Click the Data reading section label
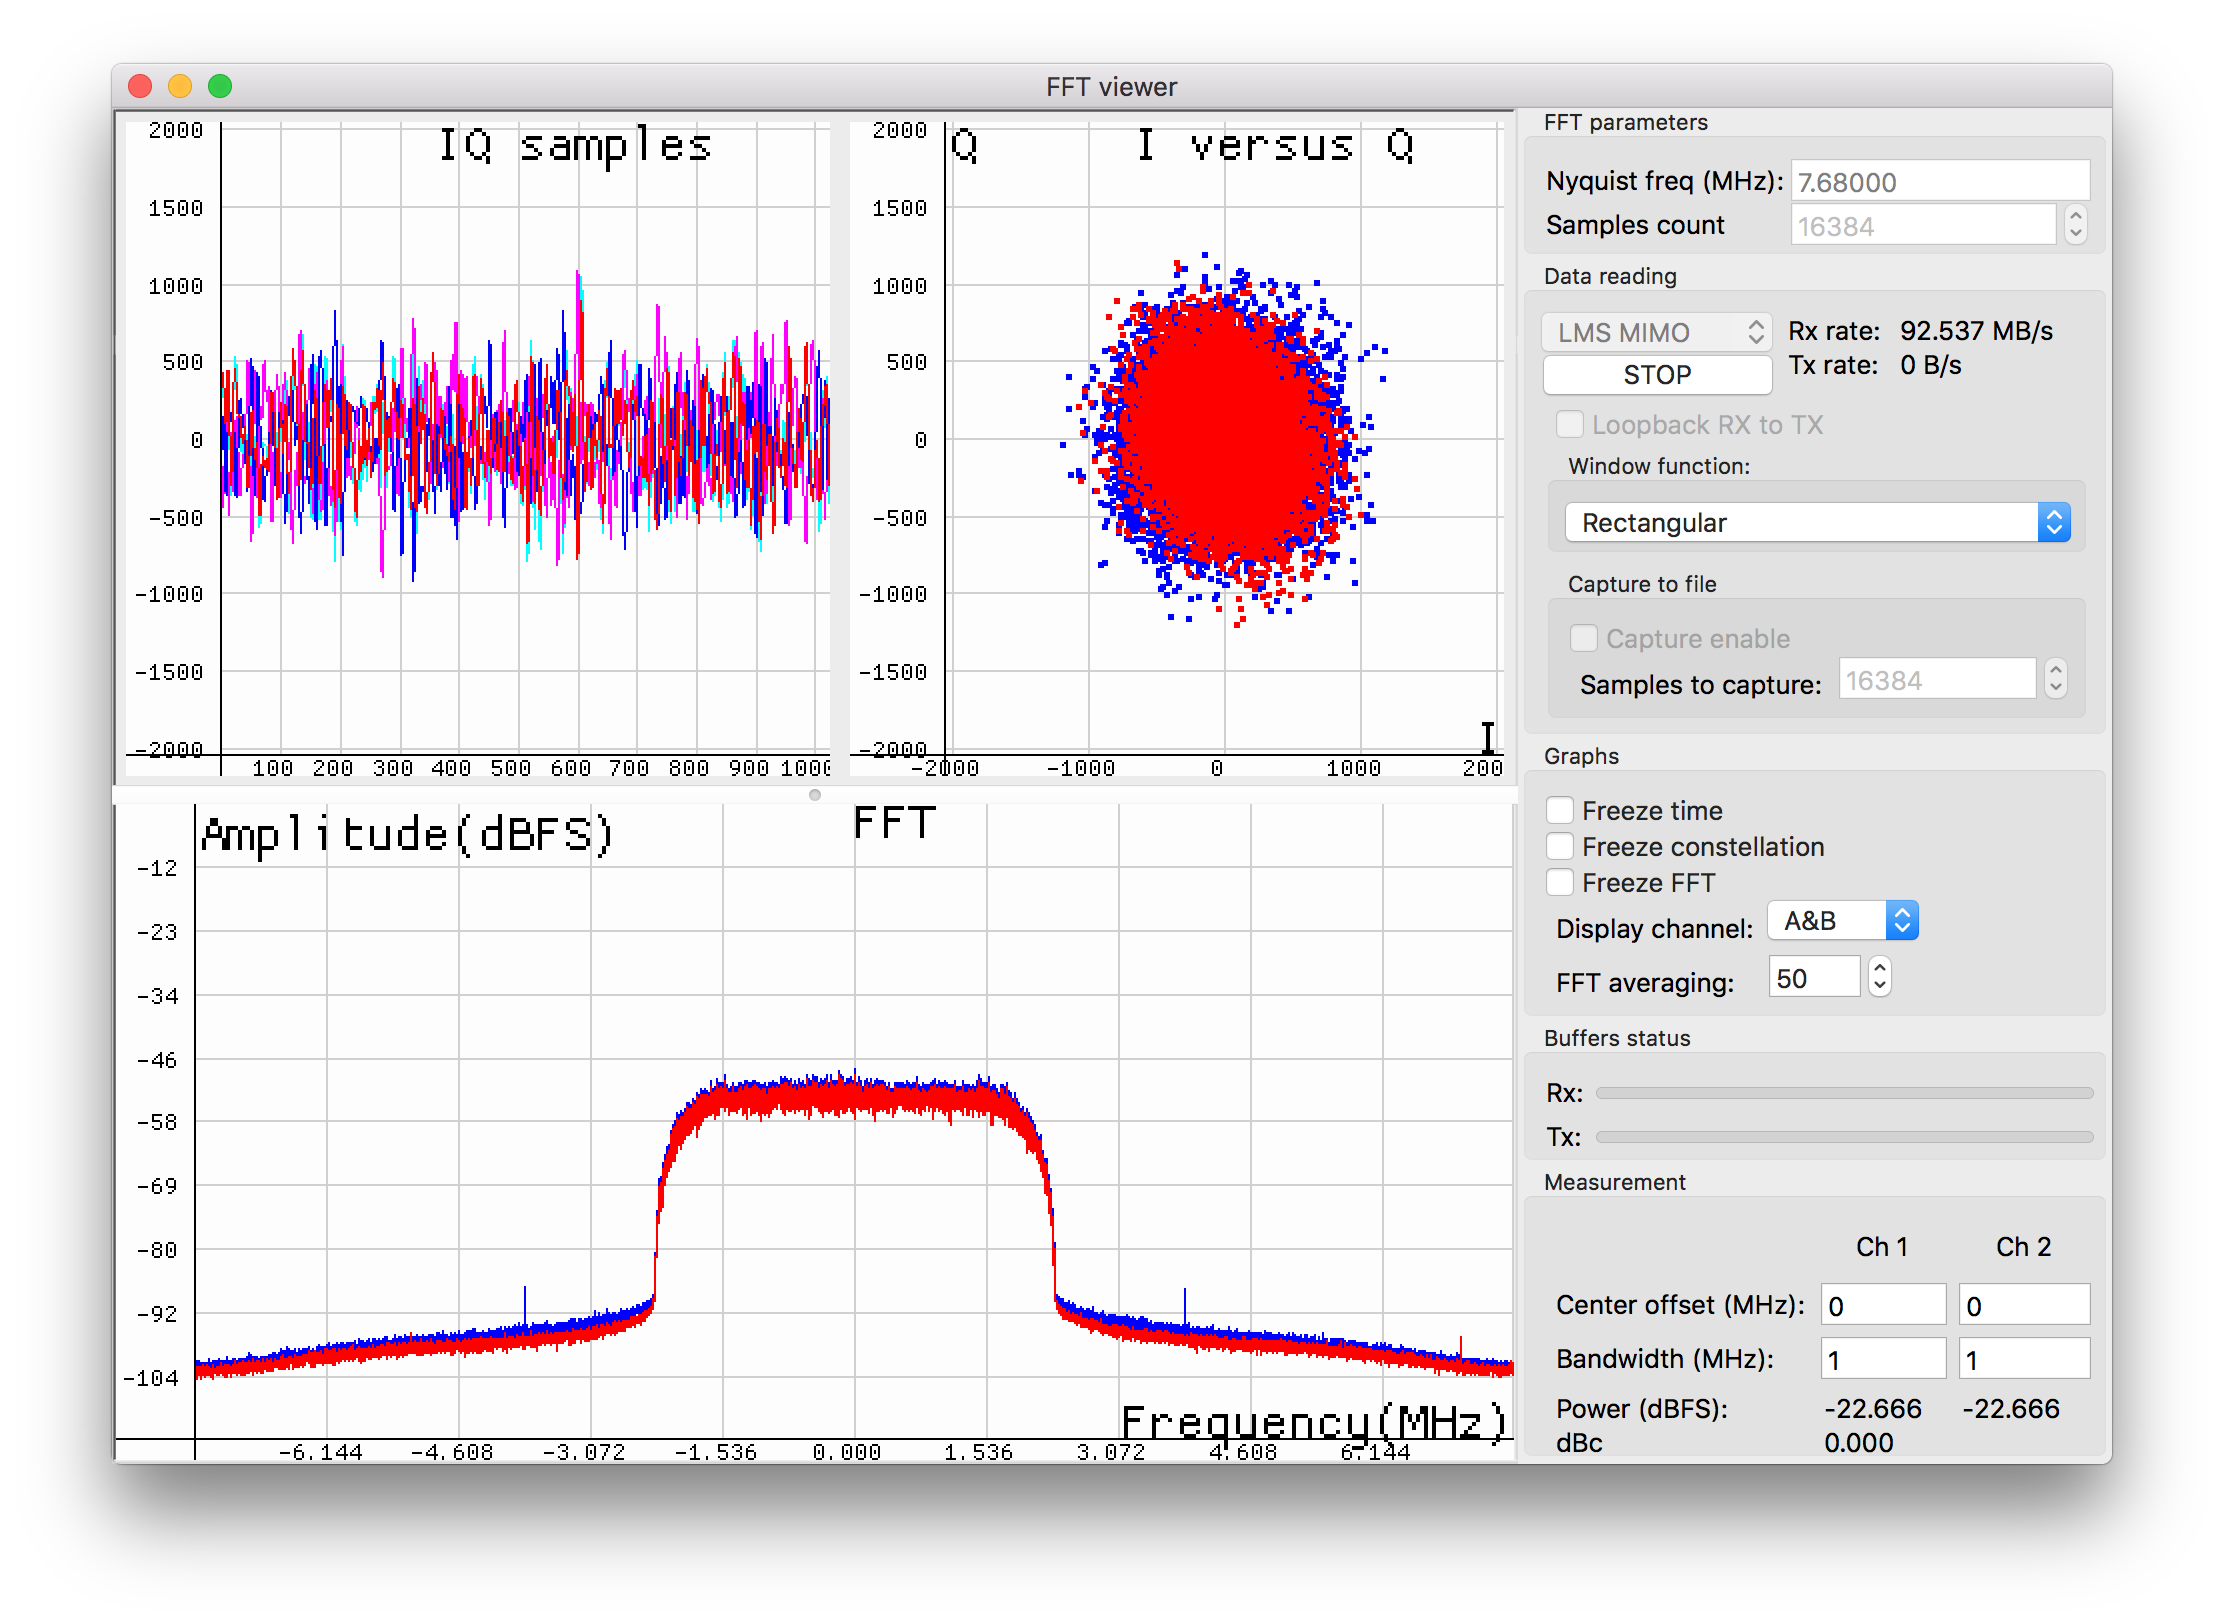Viewport: 2224px width, 1624px height. tap(1610, 276)
